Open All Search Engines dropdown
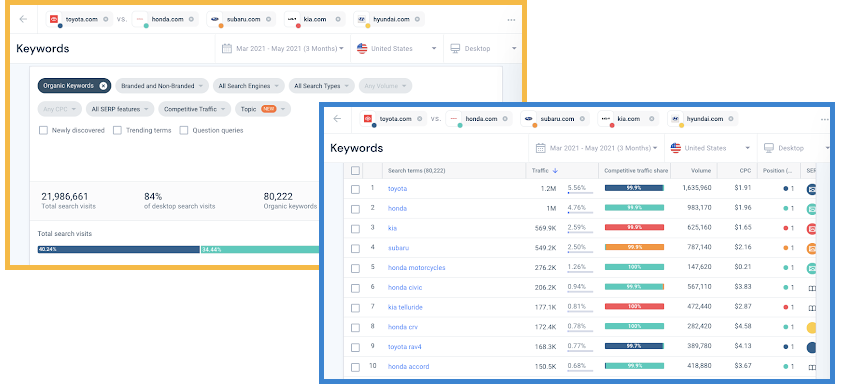The image size is (841, 386). (x=249, y=85)
